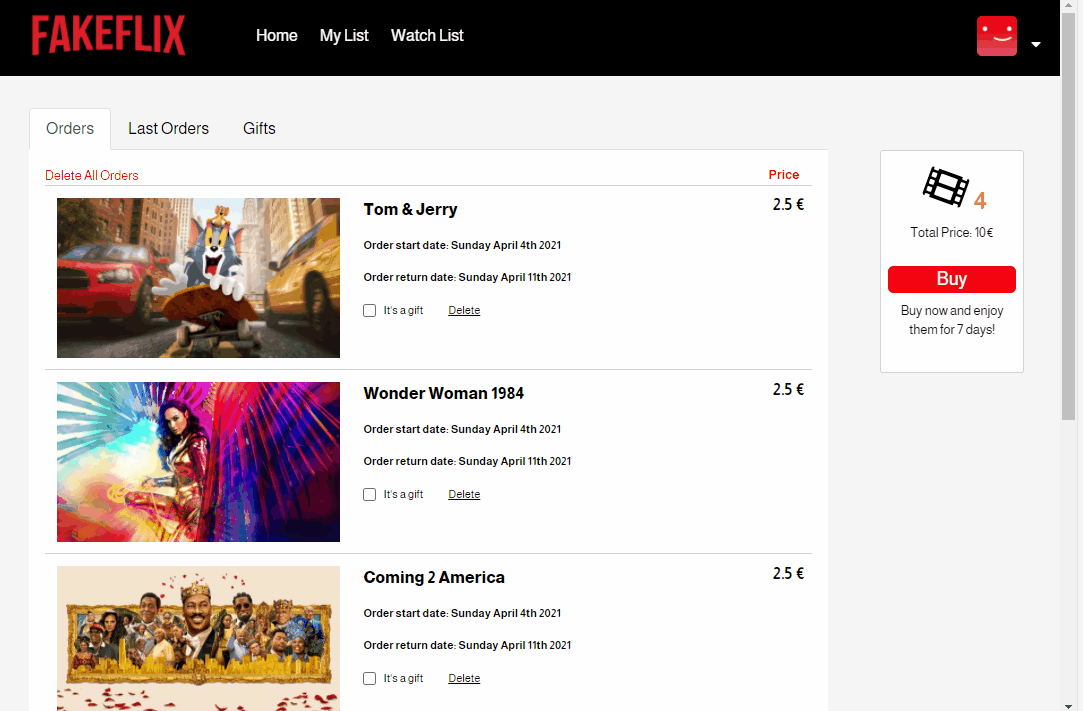Click Wonder Woman 1984 order start date text
1083x711 pixels.
coord(462,429)
